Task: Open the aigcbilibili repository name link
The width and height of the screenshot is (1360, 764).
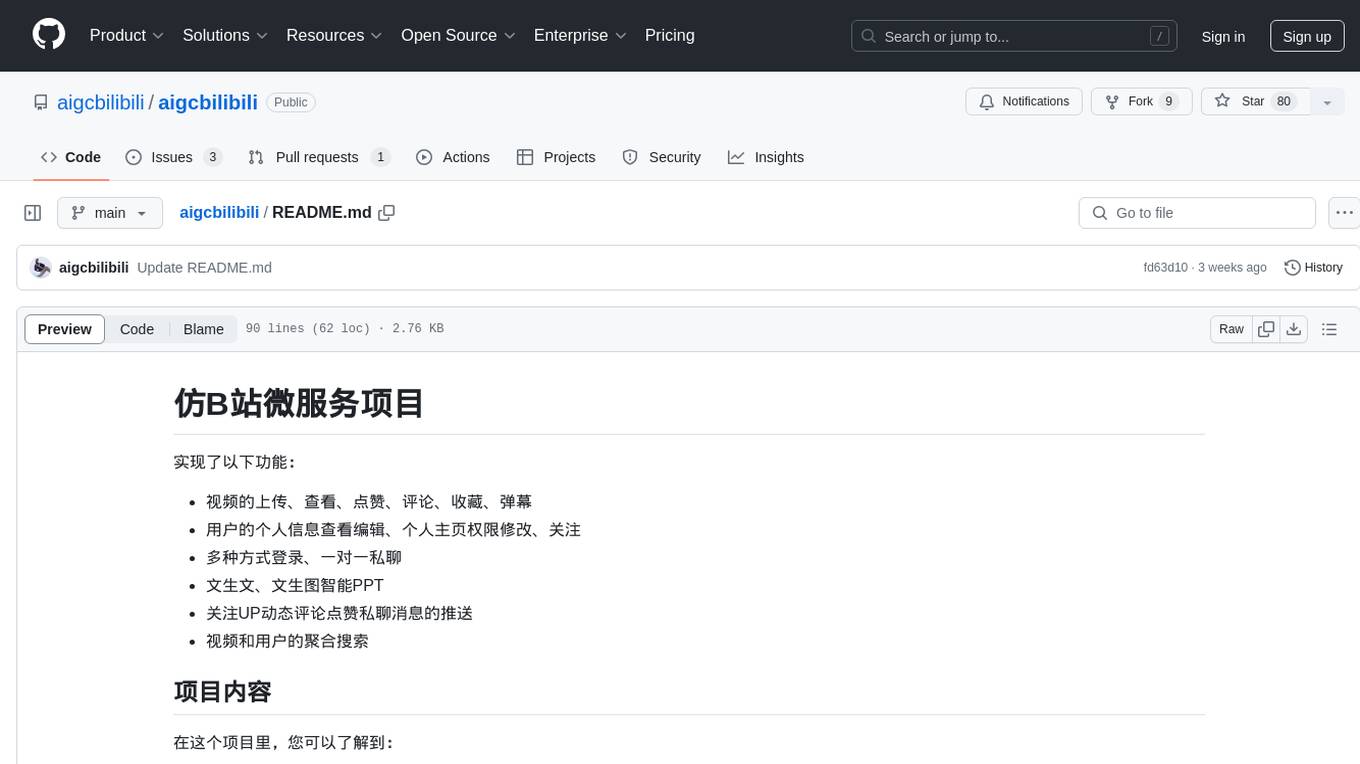Action: (x=208, y=102)
